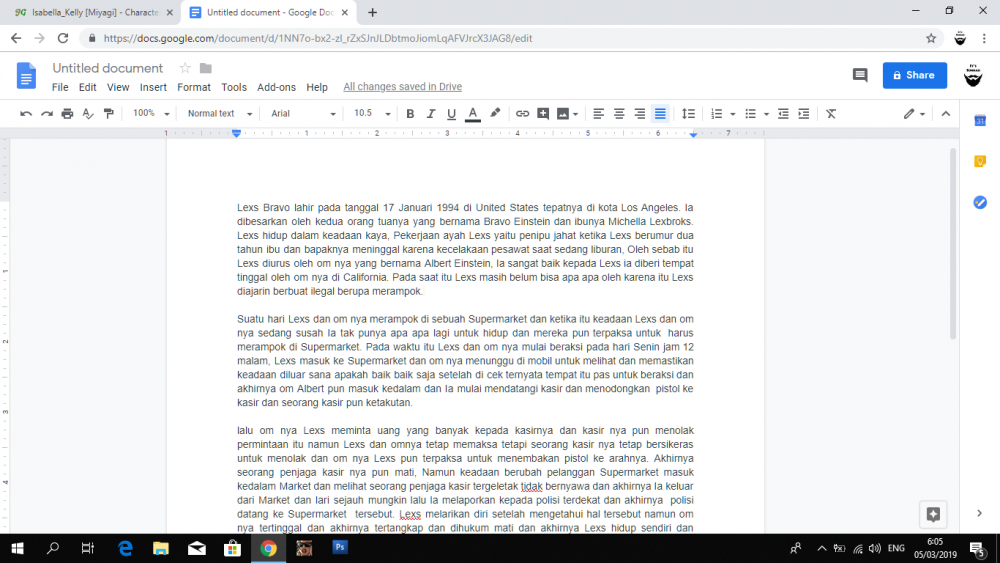Image resolution: width=1000 pixels, height=563 pixels.
Task: Print the document
Action: click(67, 113)
